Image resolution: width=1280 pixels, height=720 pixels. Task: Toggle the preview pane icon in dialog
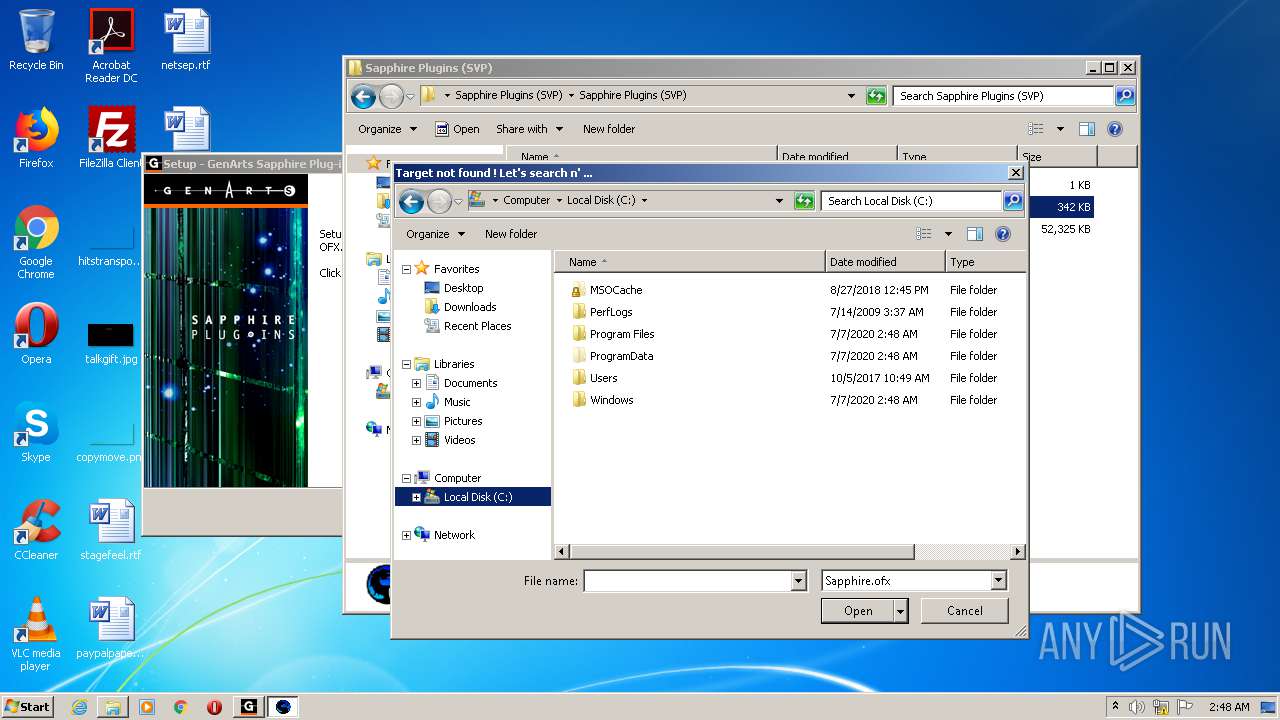click(x=975, y=234)
